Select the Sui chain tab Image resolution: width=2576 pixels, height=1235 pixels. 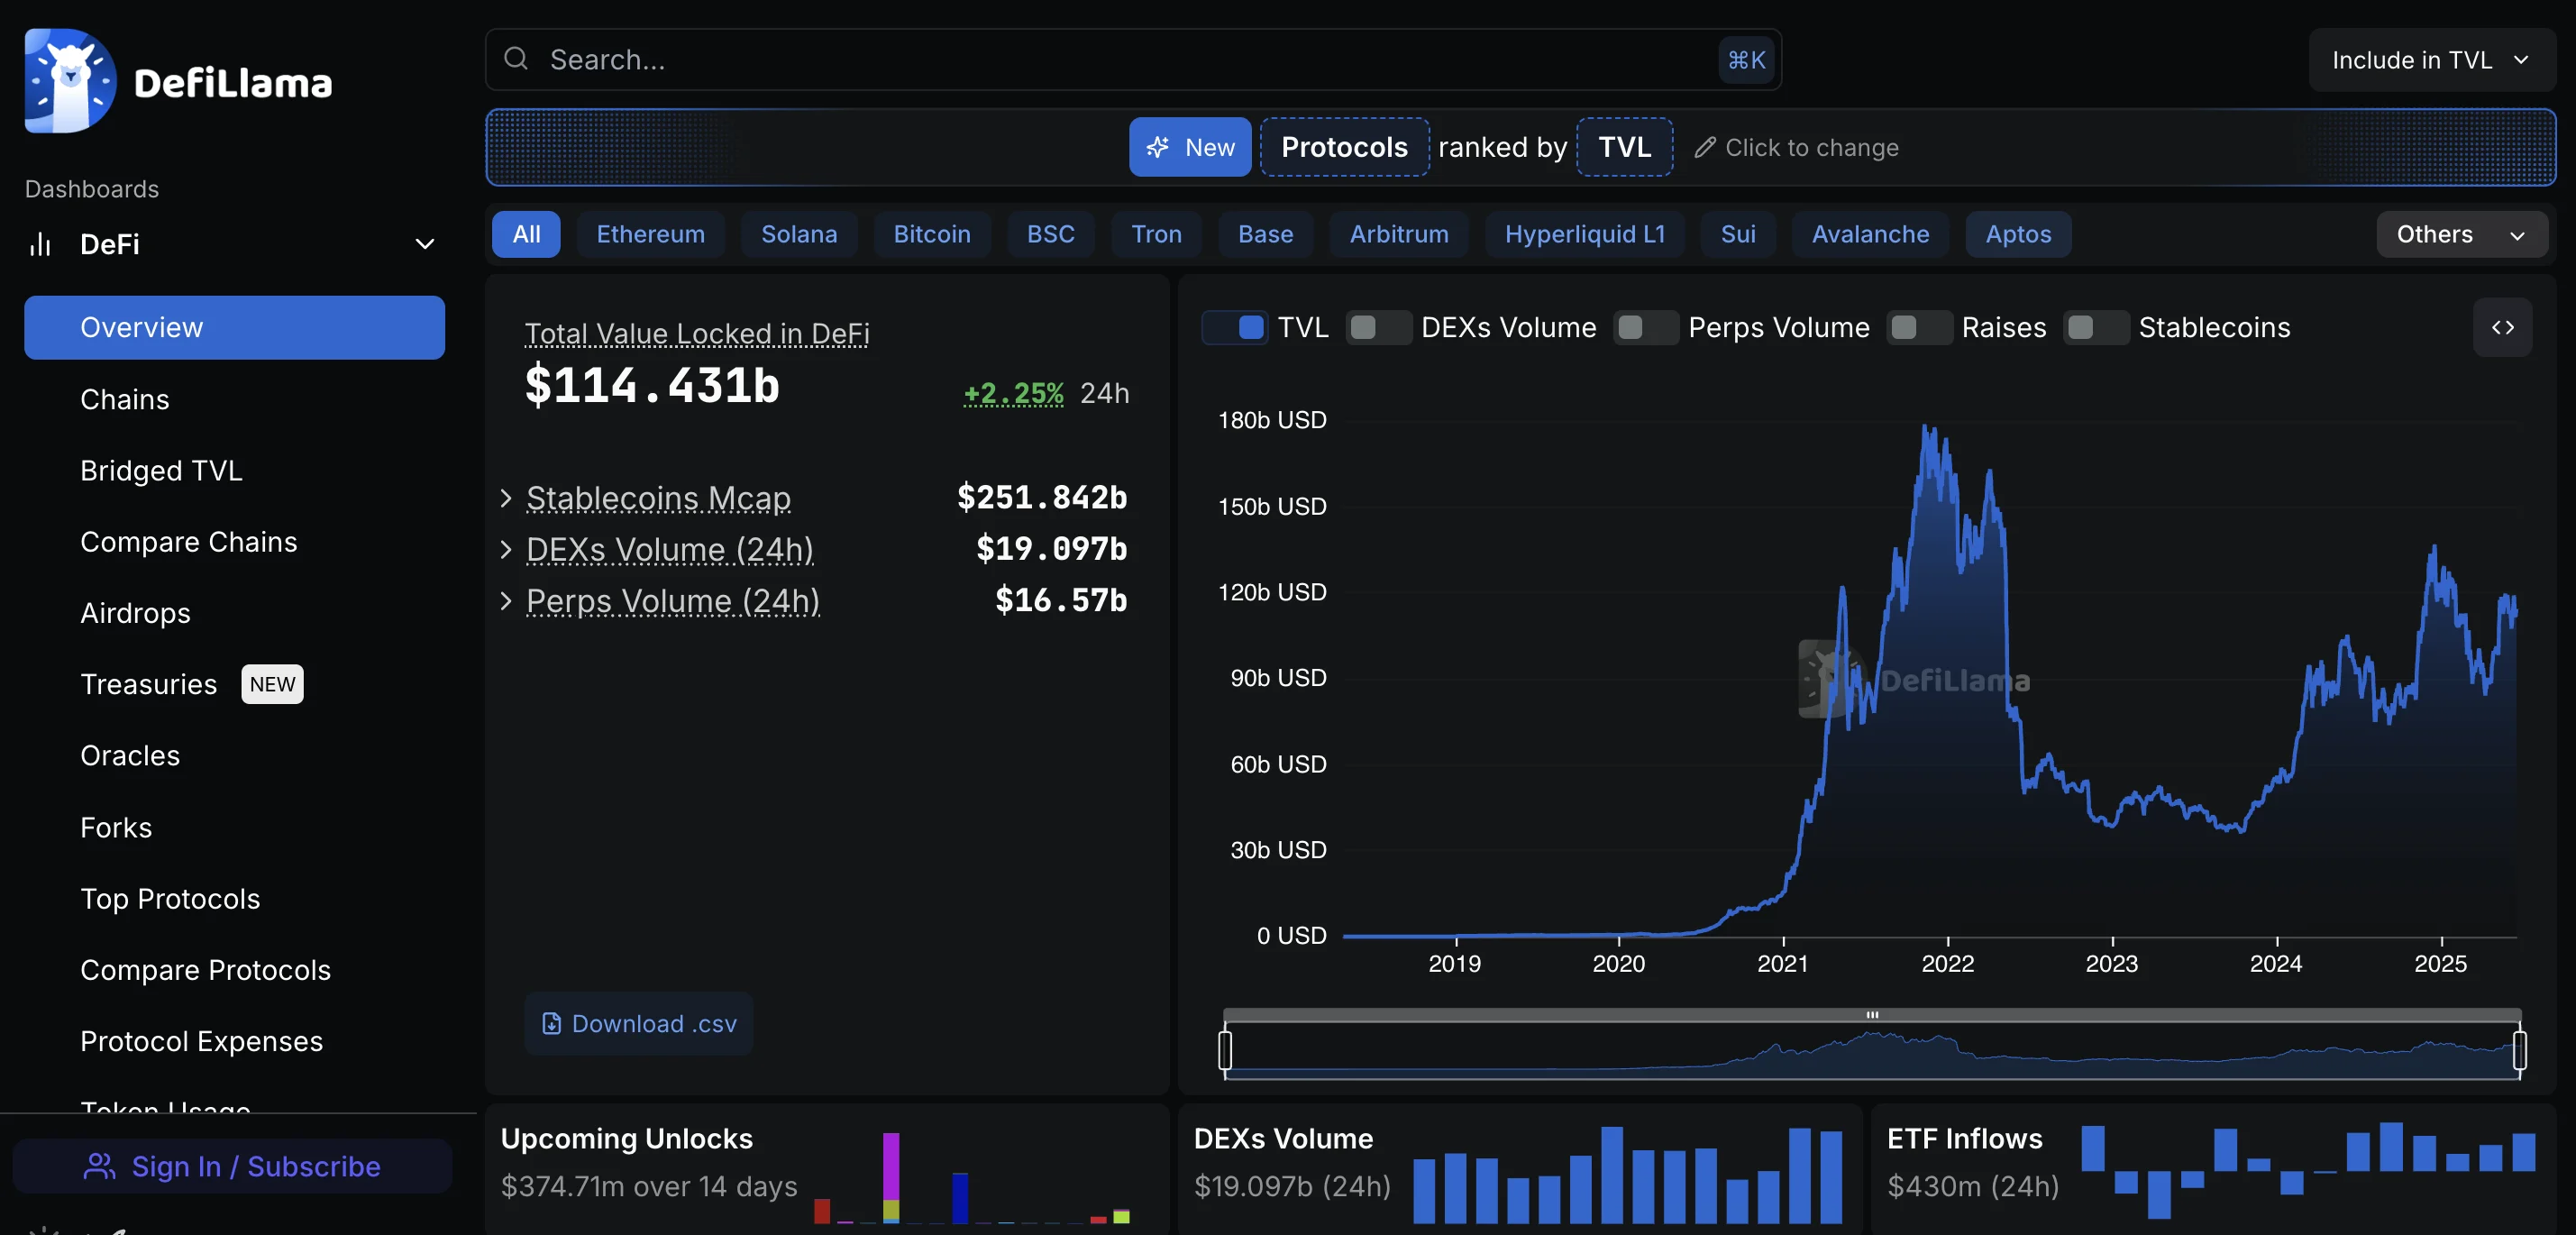pos(1738,234)
